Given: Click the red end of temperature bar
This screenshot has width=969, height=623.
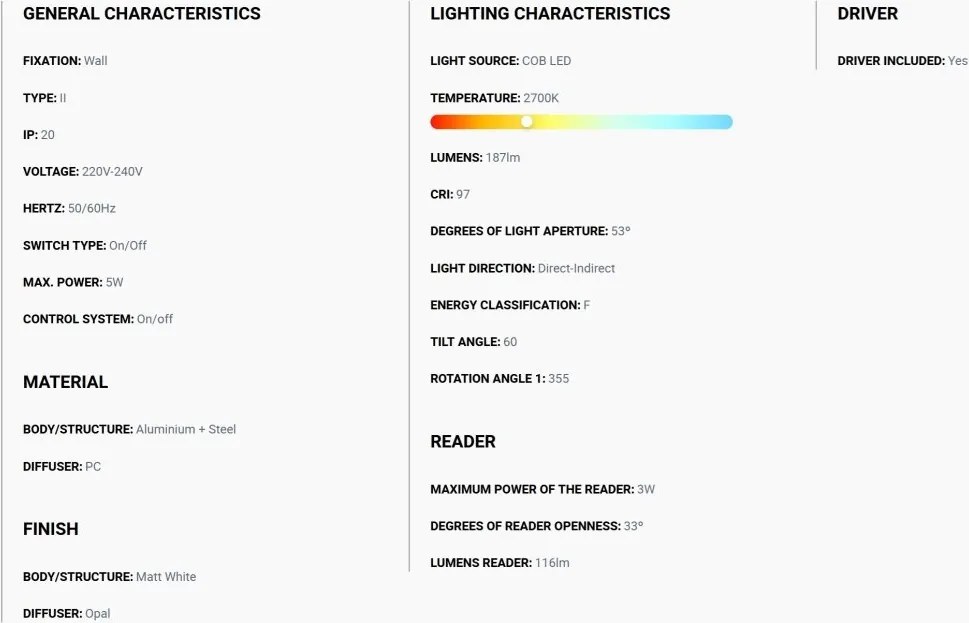Looking at the screenshot, I should (x=439, y=122).
